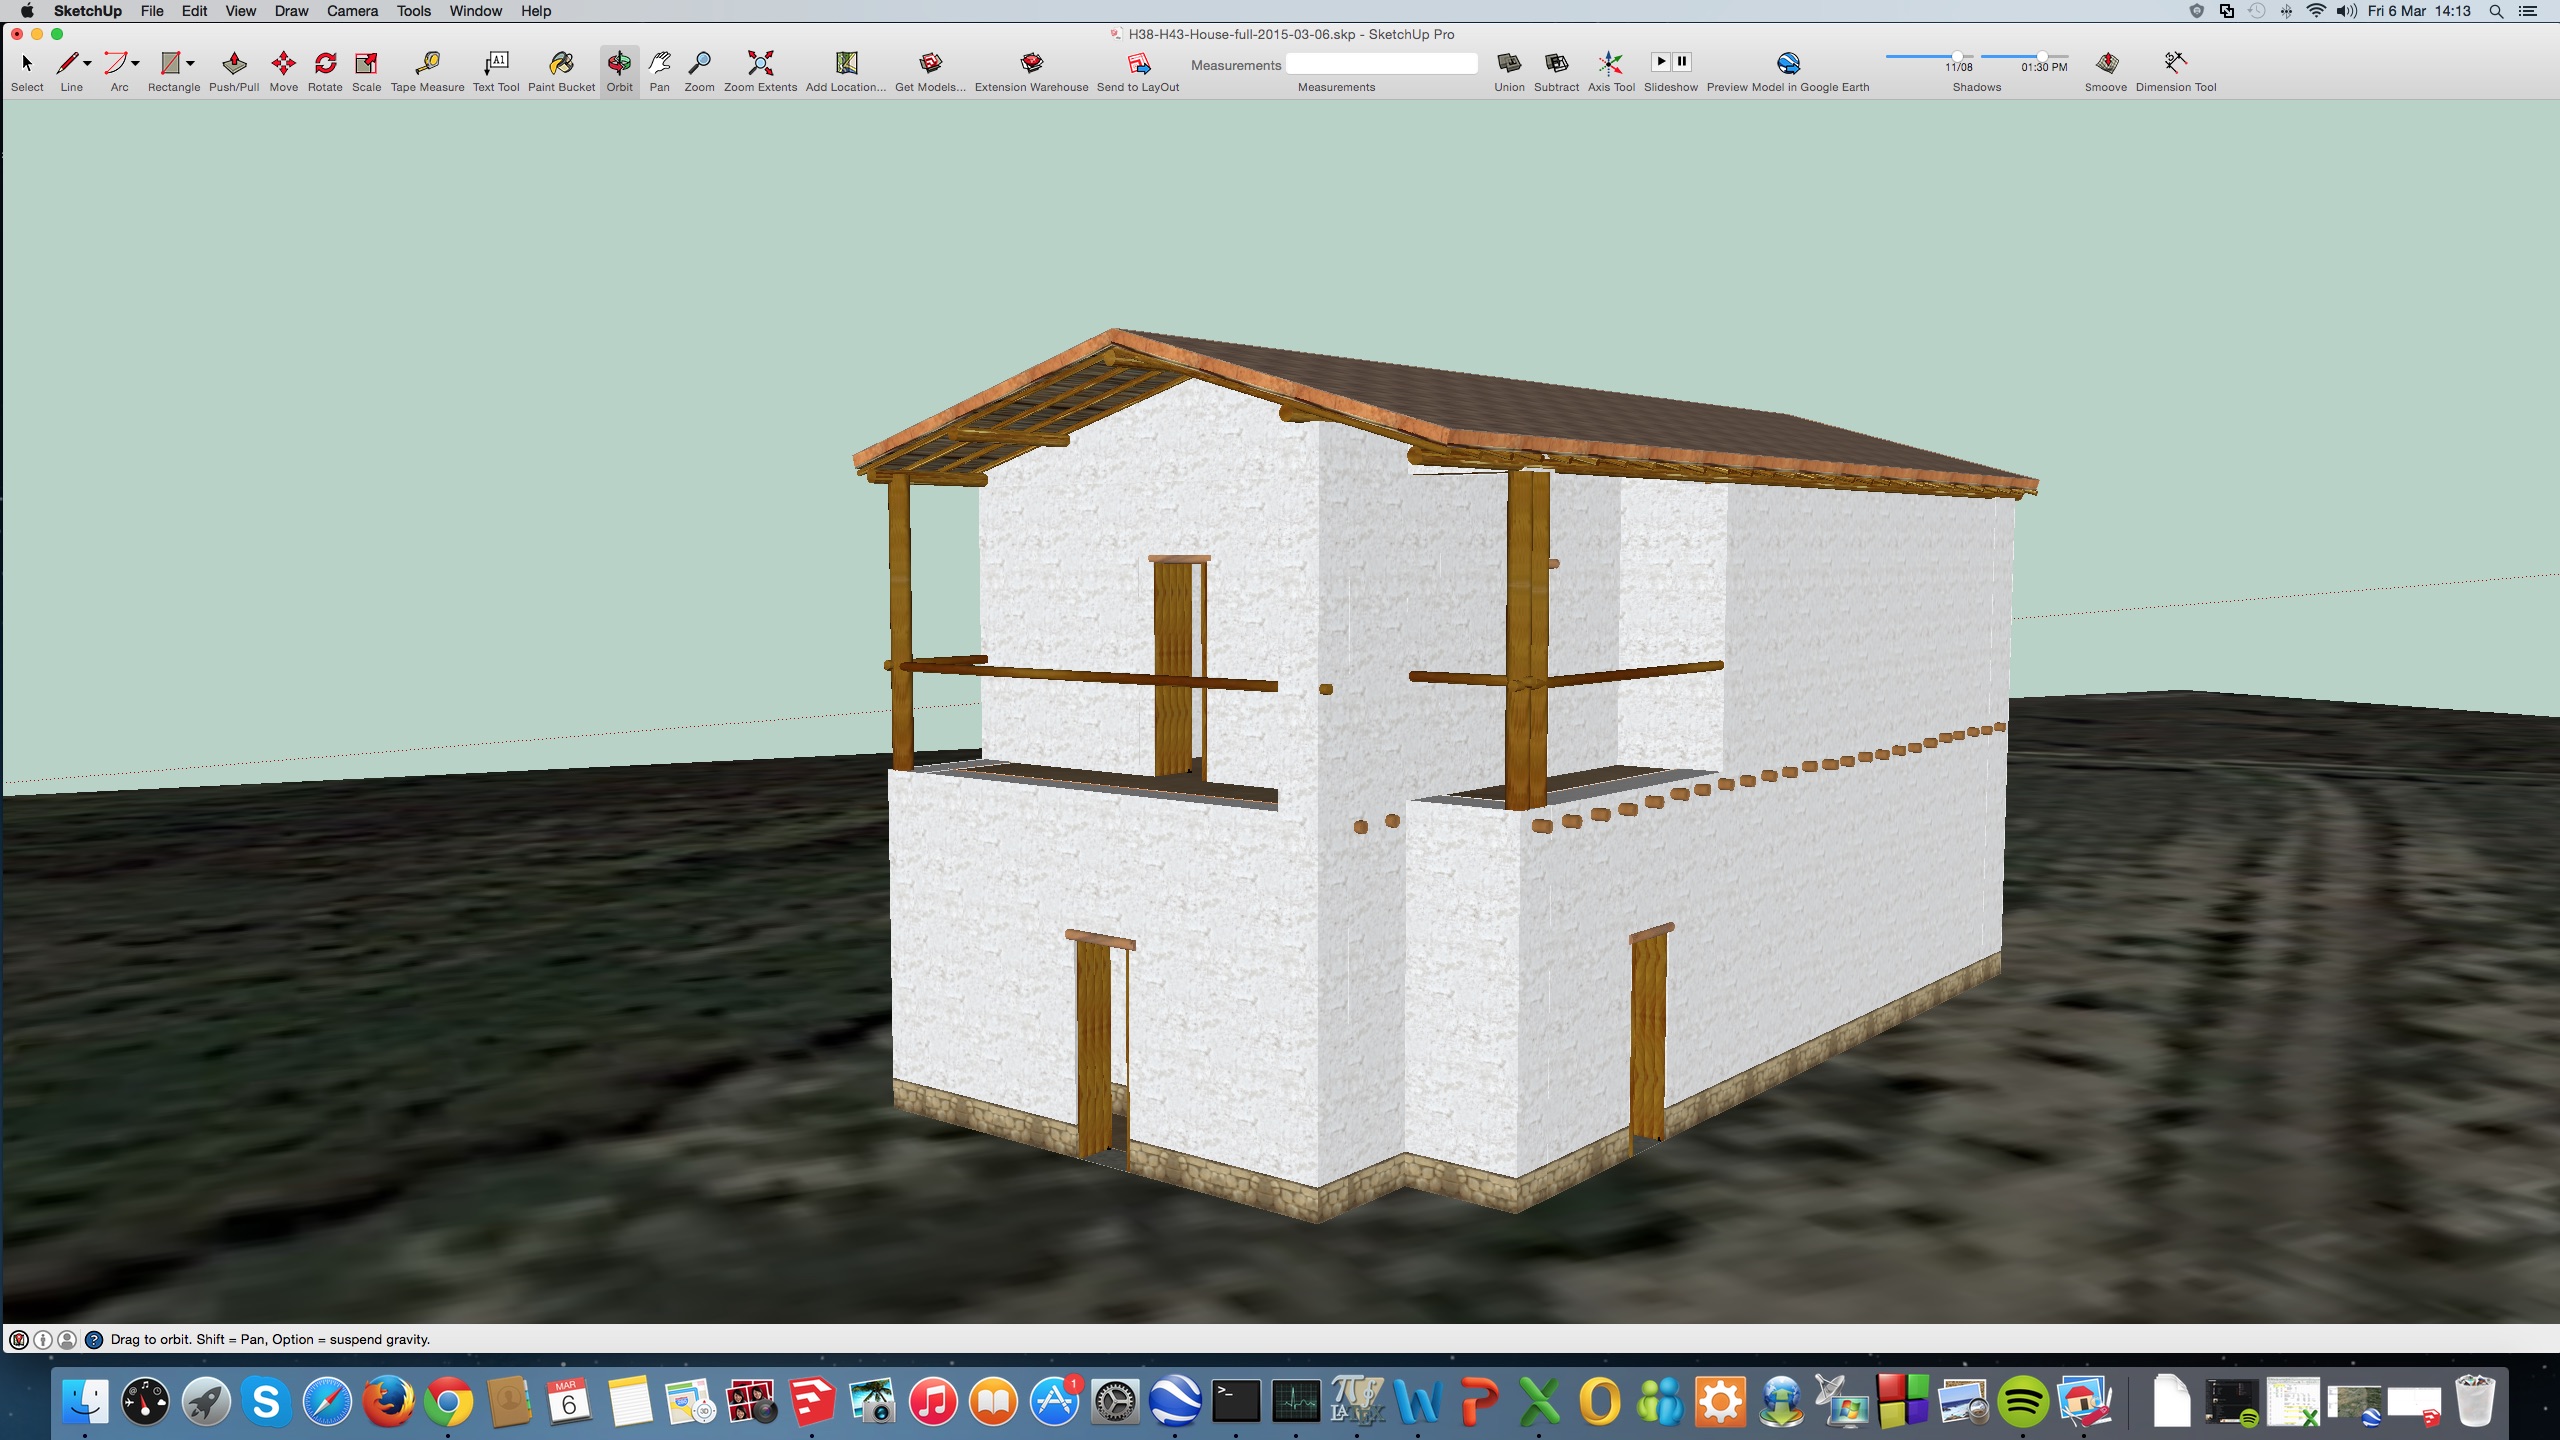Screen dimensions: 2560x1440
Task: Click the Zoom Extents icon
Action: click(760, 64)
